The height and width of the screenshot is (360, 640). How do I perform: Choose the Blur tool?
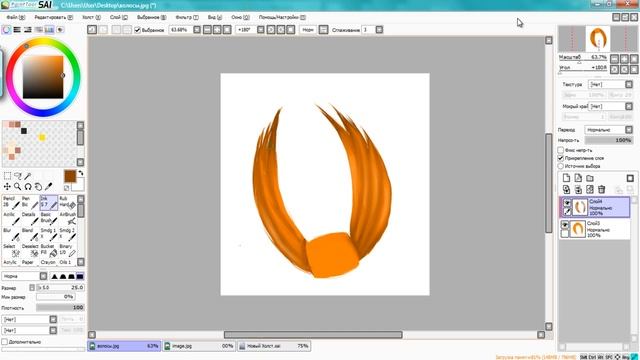11,234
